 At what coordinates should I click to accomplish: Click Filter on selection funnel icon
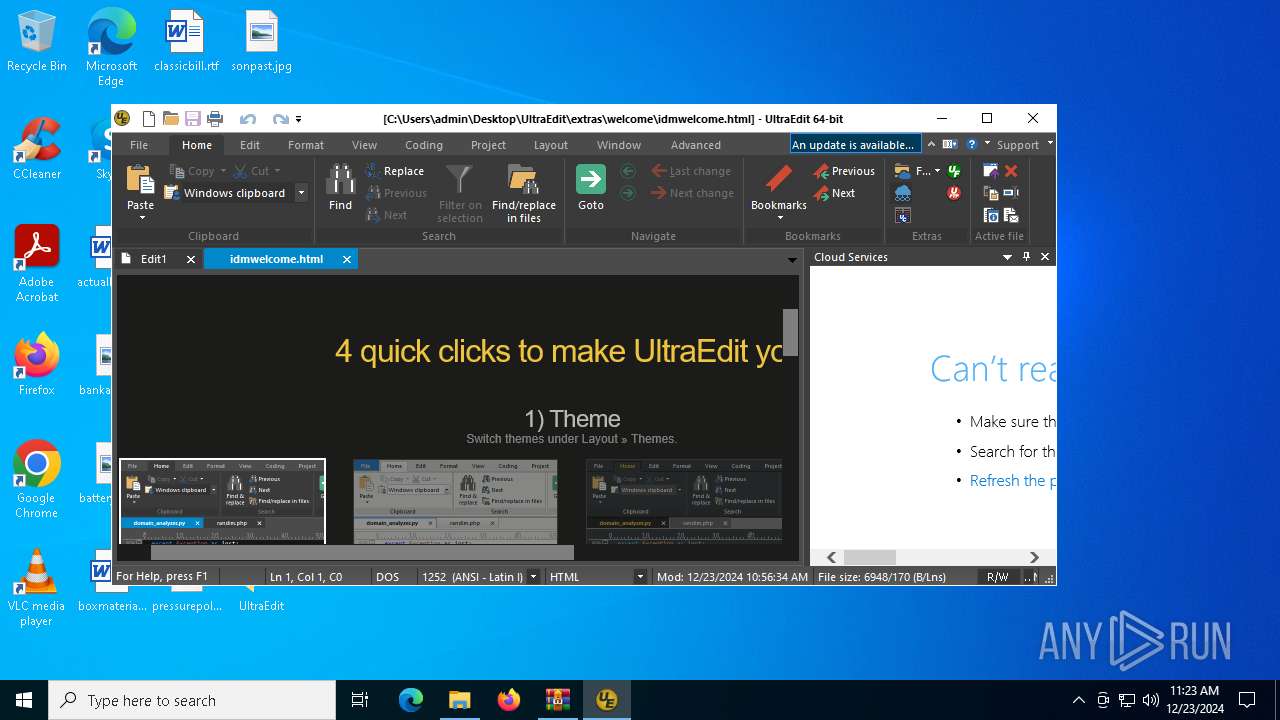[x=459, y=180]
